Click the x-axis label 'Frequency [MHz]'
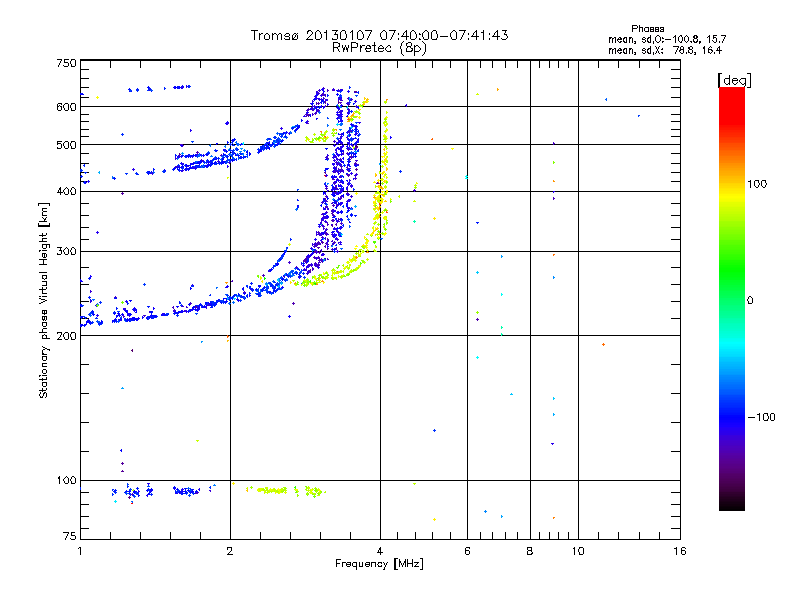Image resolution: width=800 pixels, height=600 pixels. click(x=379, y=564)
